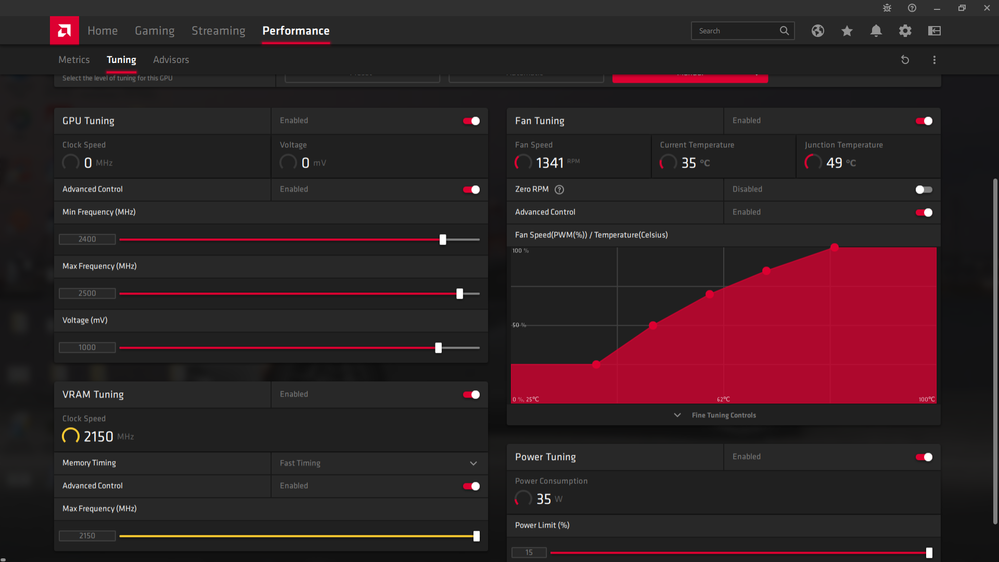Click the Voltage (mV) slider handle
The width and height of the screenshot is (999, 562).
[x=438, y=348]
